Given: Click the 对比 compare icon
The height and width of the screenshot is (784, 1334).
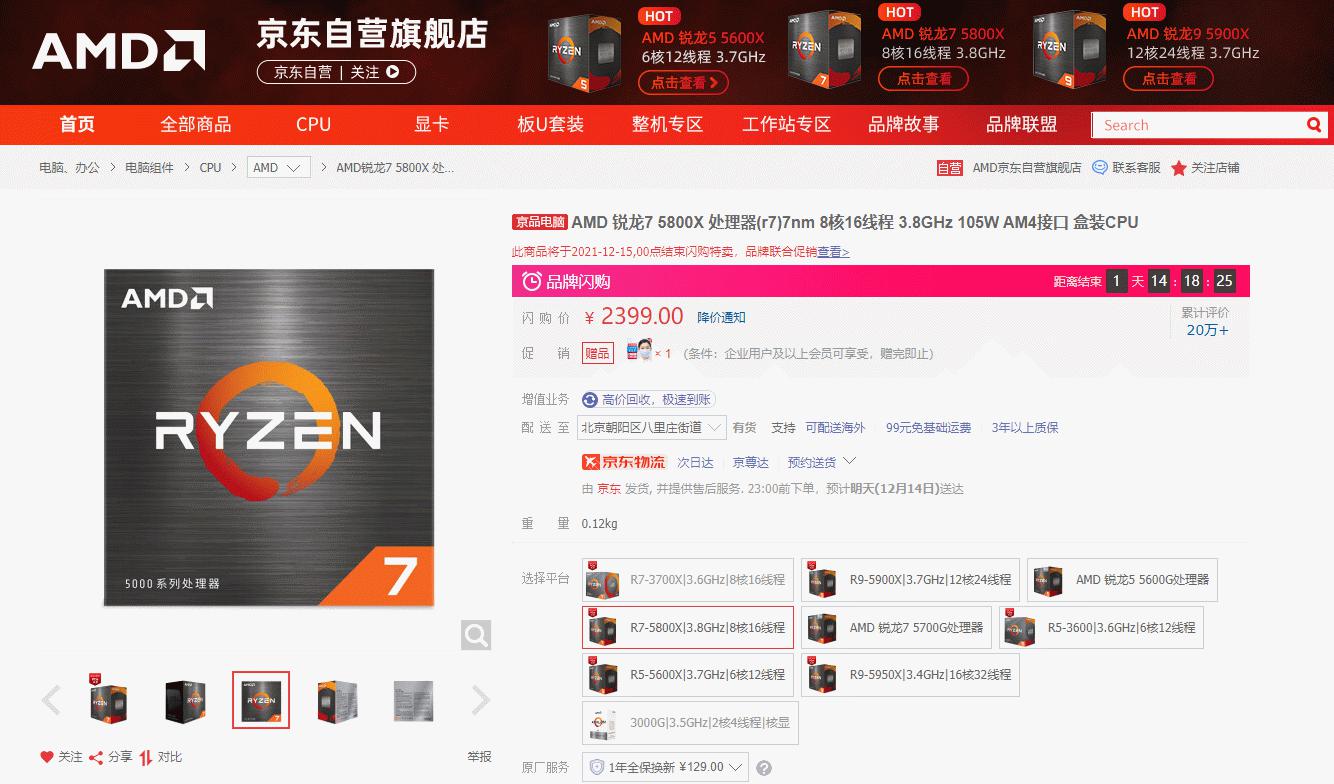Looking at the screenshot, I should [x=146, y=757].
